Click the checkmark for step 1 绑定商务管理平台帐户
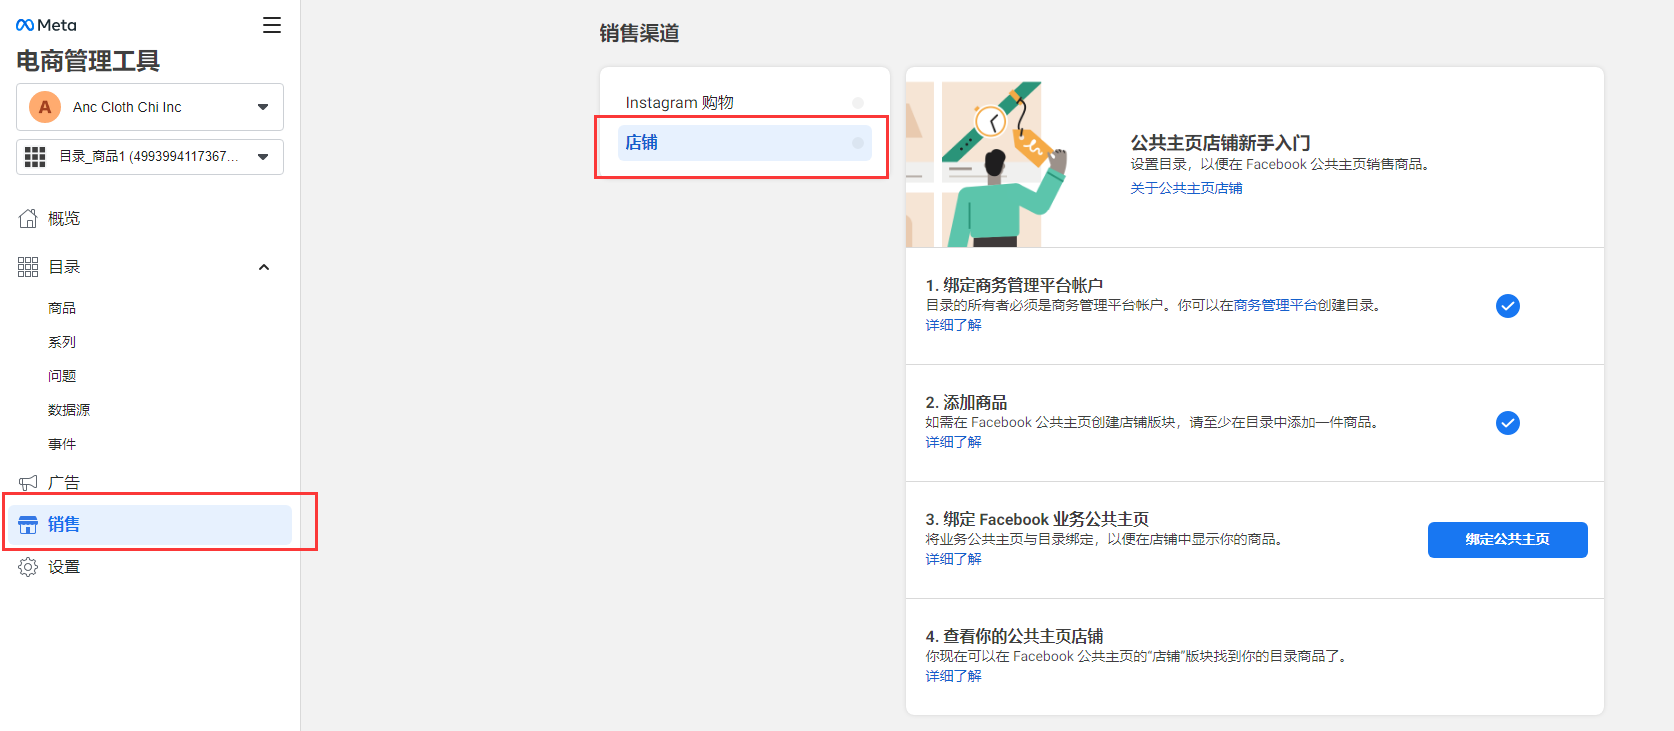Screen dimensions: 1674x731 1508,306
